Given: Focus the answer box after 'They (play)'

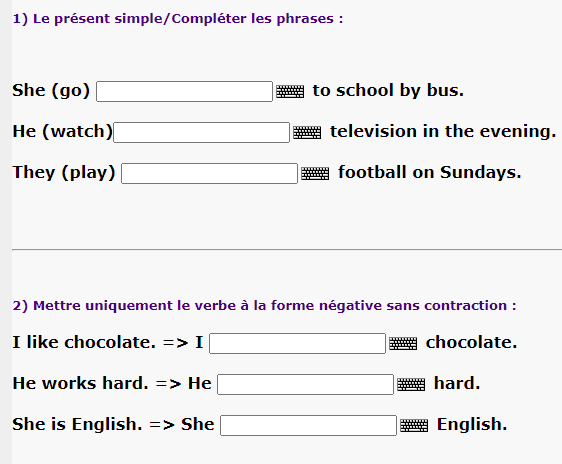Looking at the screenshot, I should click(209, 173).
